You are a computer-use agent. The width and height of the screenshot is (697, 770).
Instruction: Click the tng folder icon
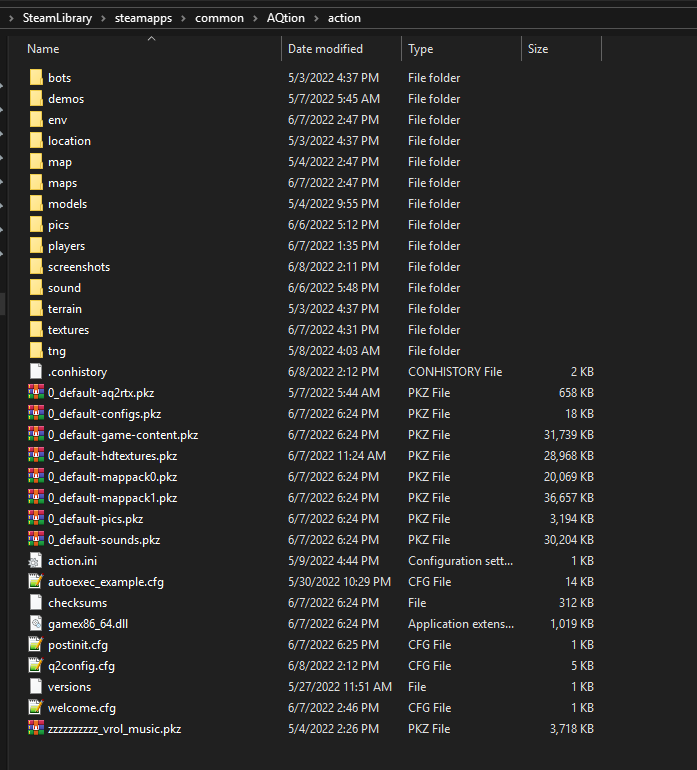36,351
